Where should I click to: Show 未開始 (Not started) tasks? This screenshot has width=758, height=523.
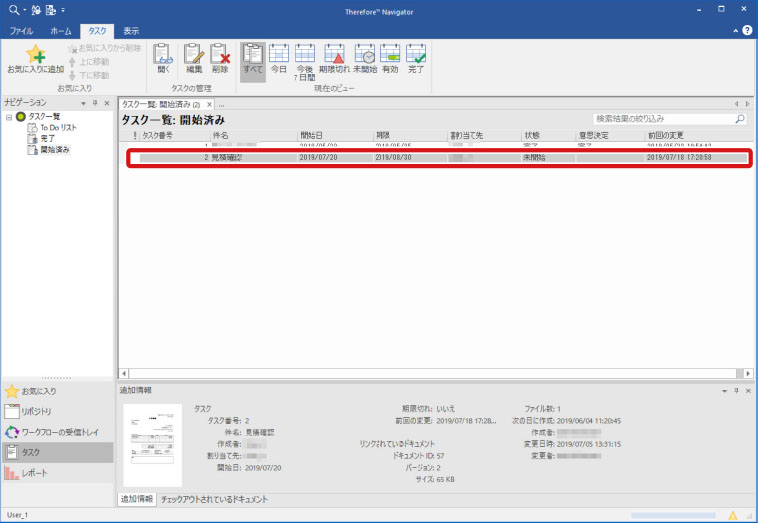pos(364,59)
